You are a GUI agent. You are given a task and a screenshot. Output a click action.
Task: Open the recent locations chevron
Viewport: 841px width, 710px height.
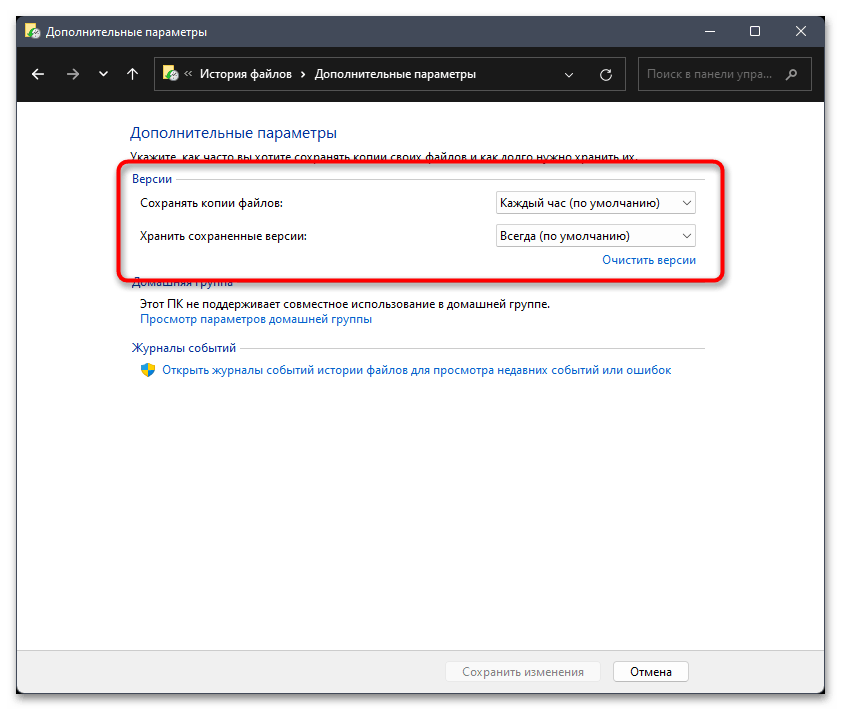[103, 74]
